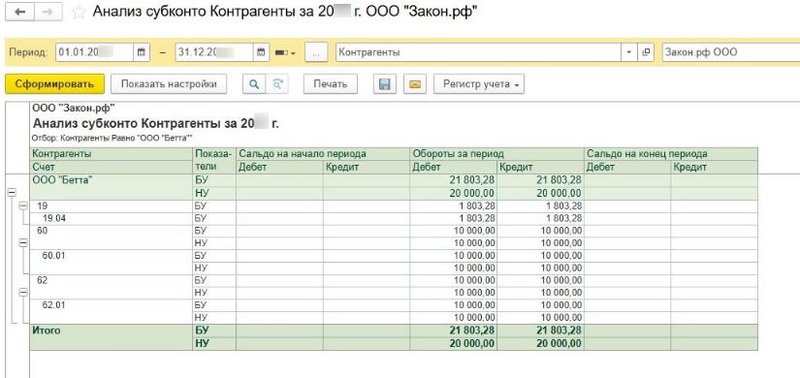Click the Печать button
The width and height of the screenshot is (800, 378).
pyautogui.click(x=330, y=84)
